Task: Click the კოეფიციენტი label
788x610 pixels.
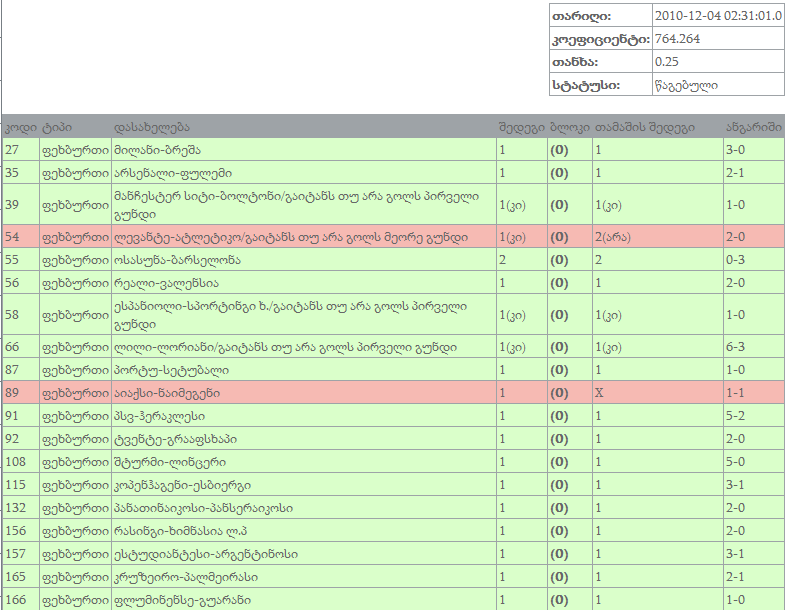Action: click(x=601, y=39)
